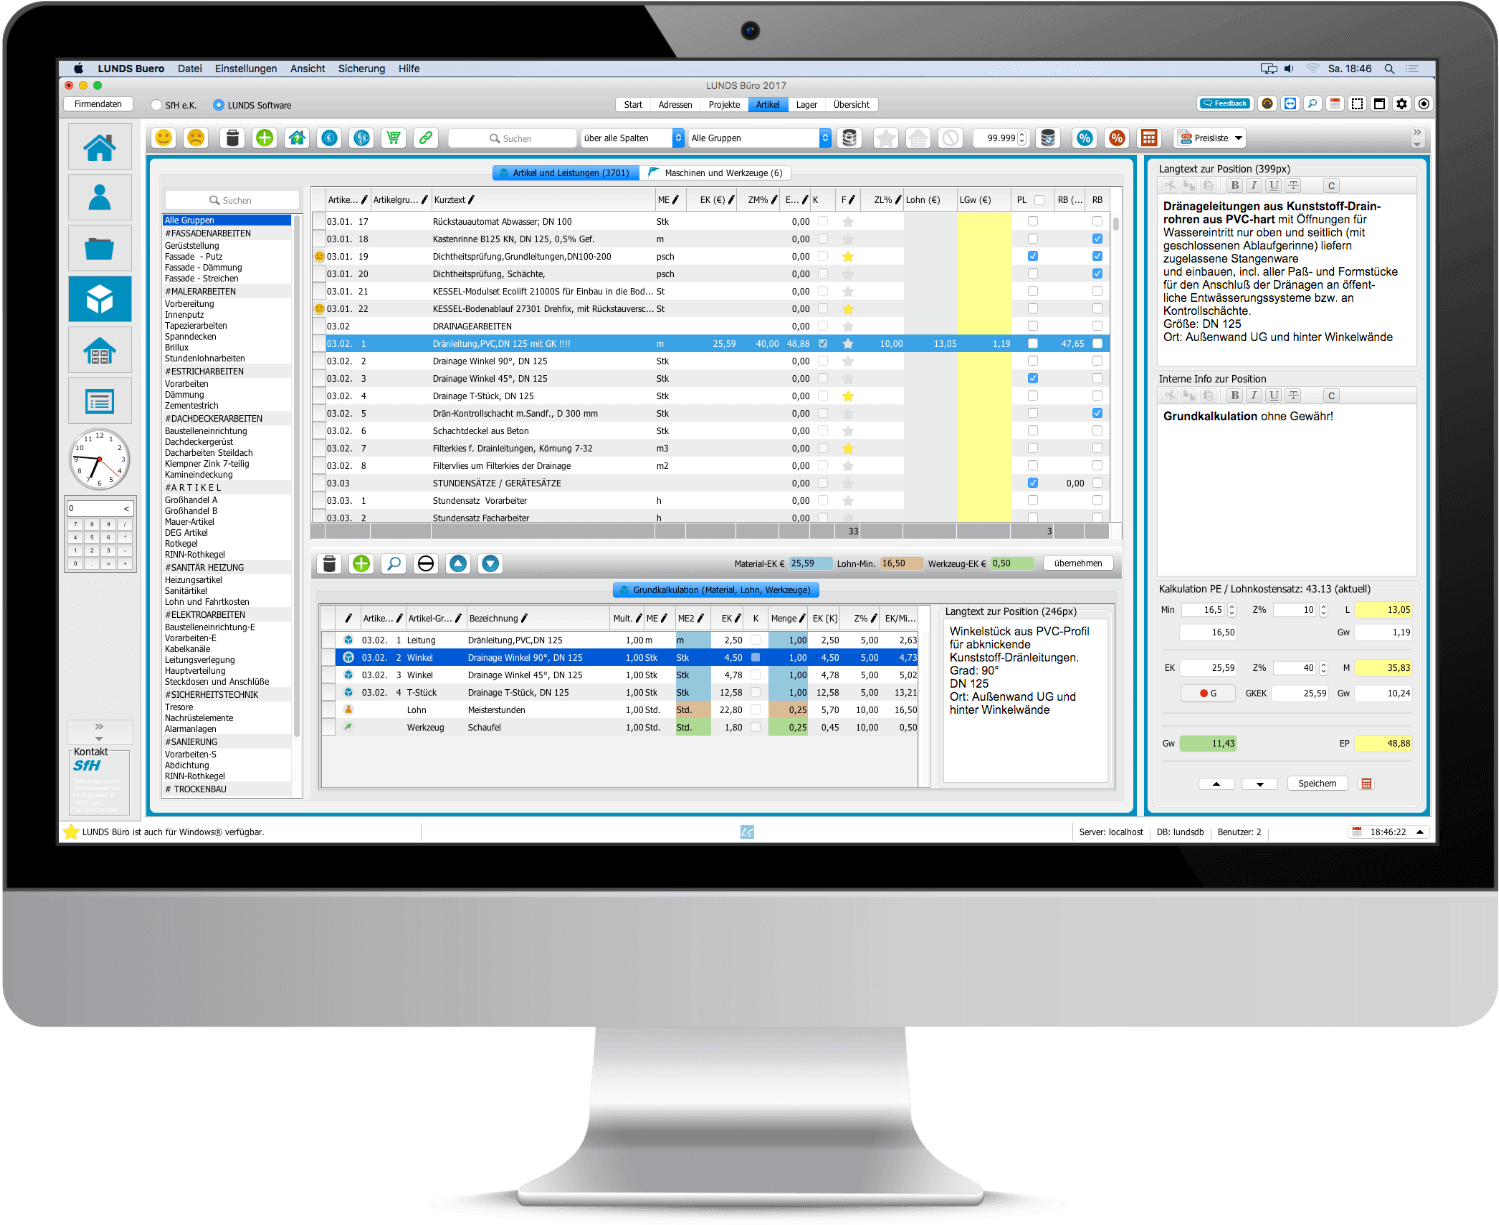Move item up with blue up-arrow icon
This screenshot has width=1499, height=1225.
tap(458, 564)
